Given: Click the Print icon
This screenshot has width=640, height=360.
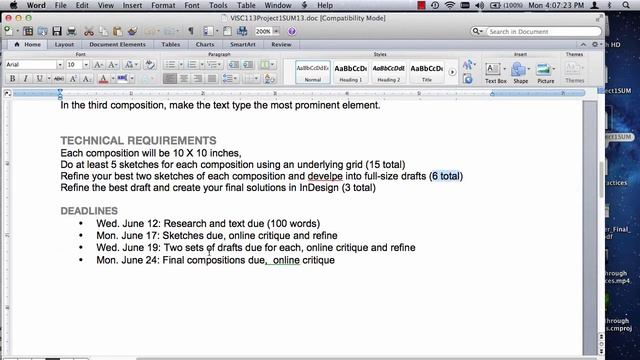Looking at the screenshot, I should [71, 31].
